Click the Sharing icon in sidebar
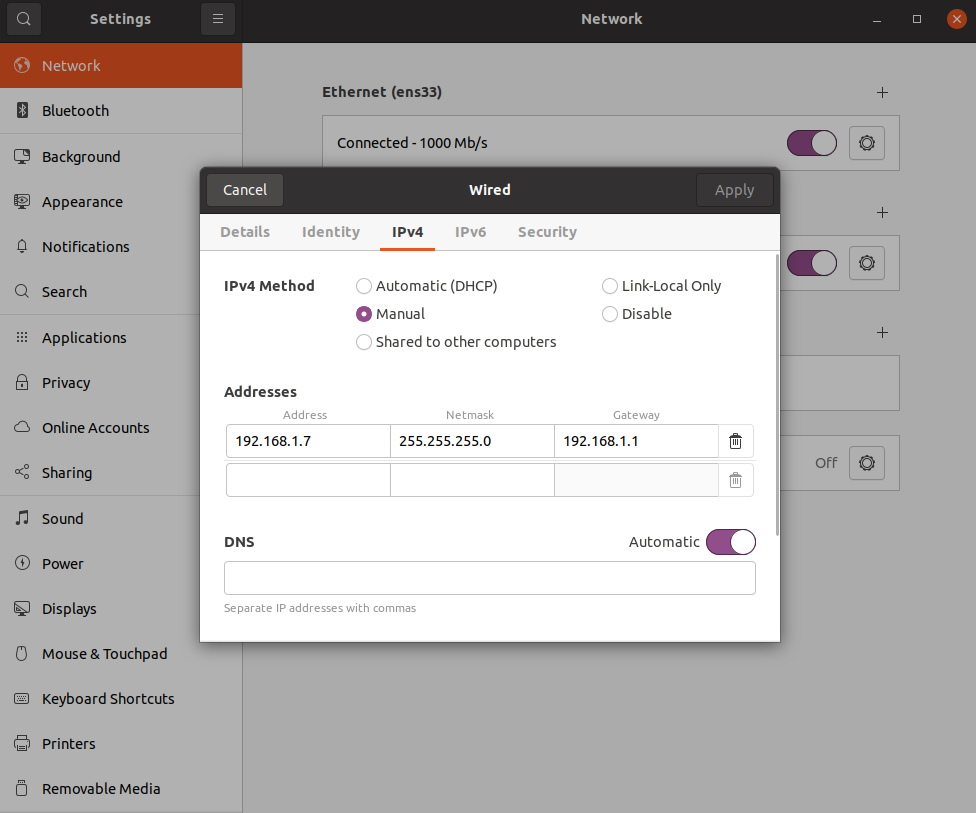 coord(22,472)
